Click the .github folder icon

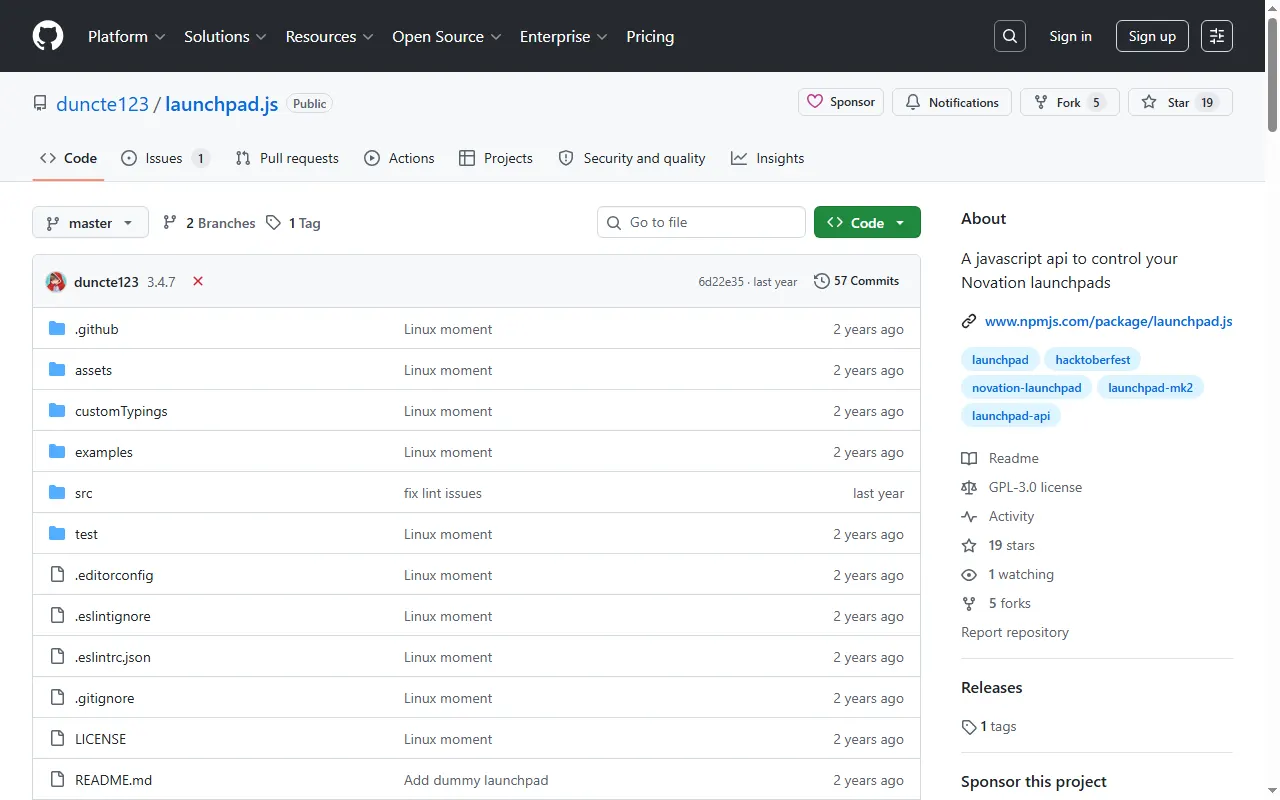(57, 329)
